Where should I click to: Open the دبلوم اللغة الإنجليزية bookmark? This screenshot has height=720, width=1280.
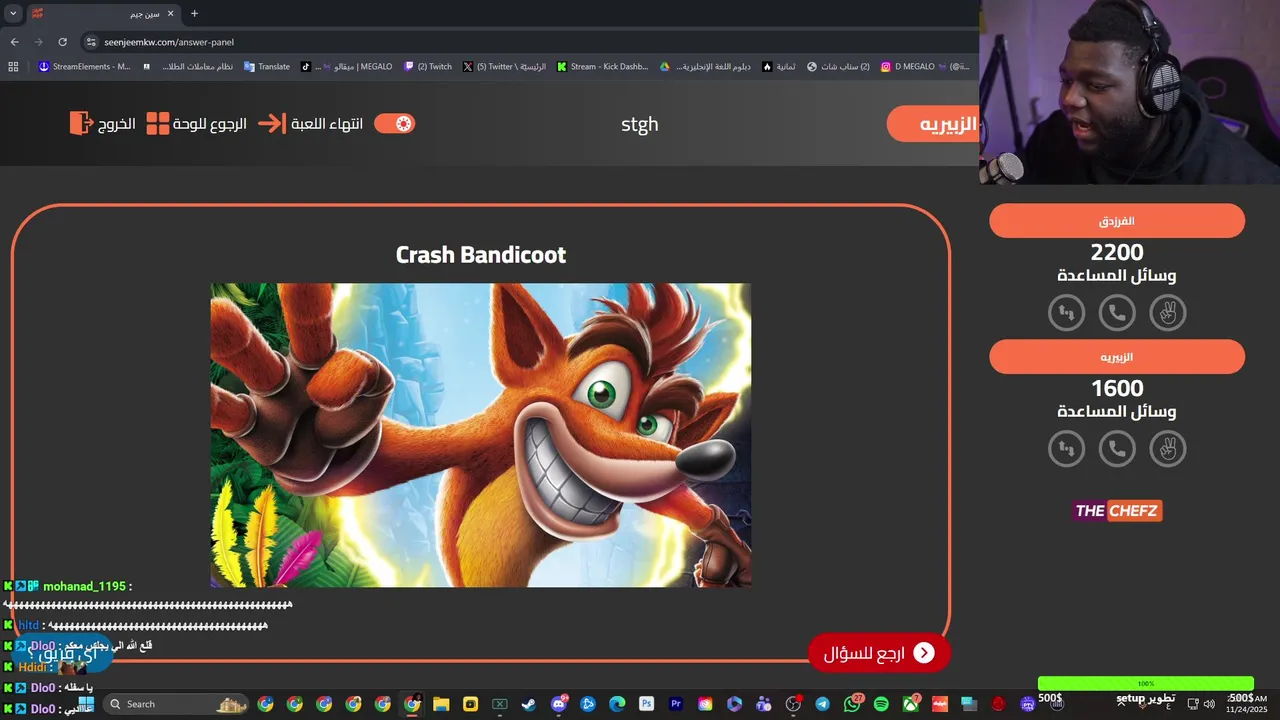705,67
